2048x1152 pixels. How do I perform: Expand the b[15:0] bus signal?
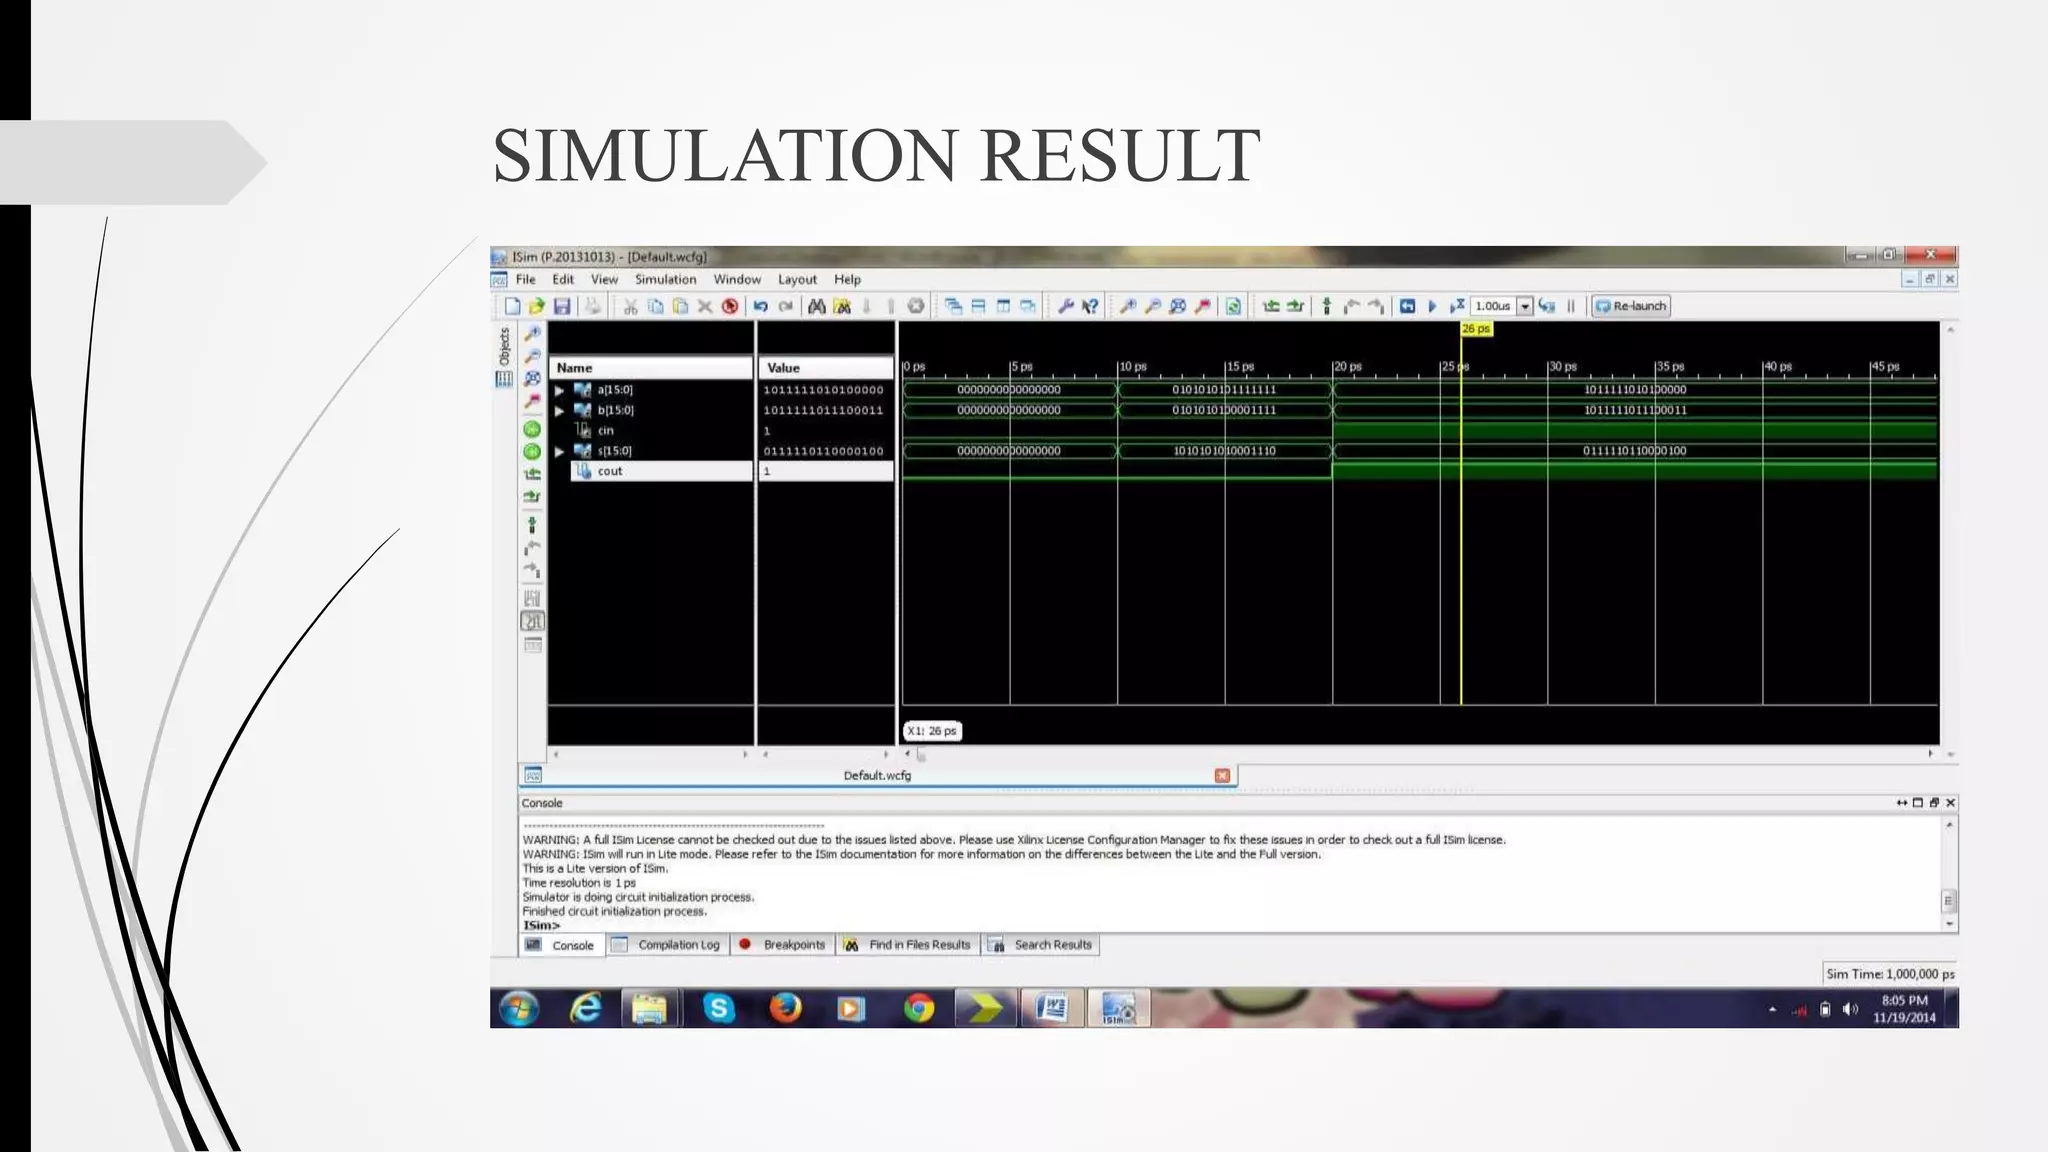tap(560, 410)
